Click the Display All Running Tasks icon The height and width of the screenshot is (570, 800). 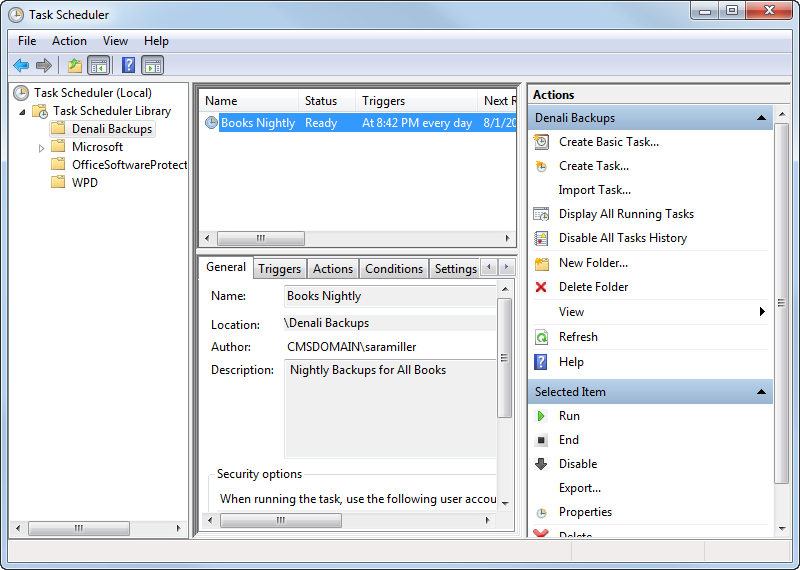coord(541,214)
